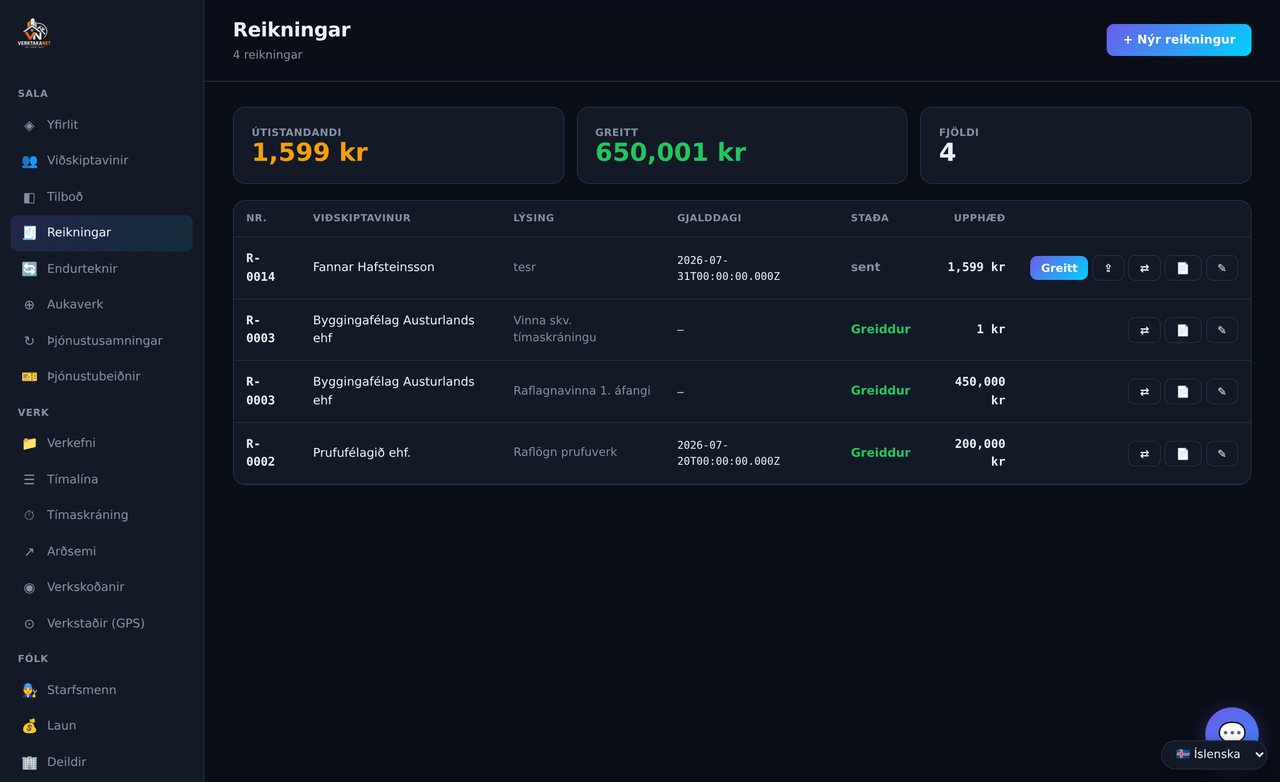Open document icon for Raflagnavinna 1. áfangi

click(x=1183, y=391)
